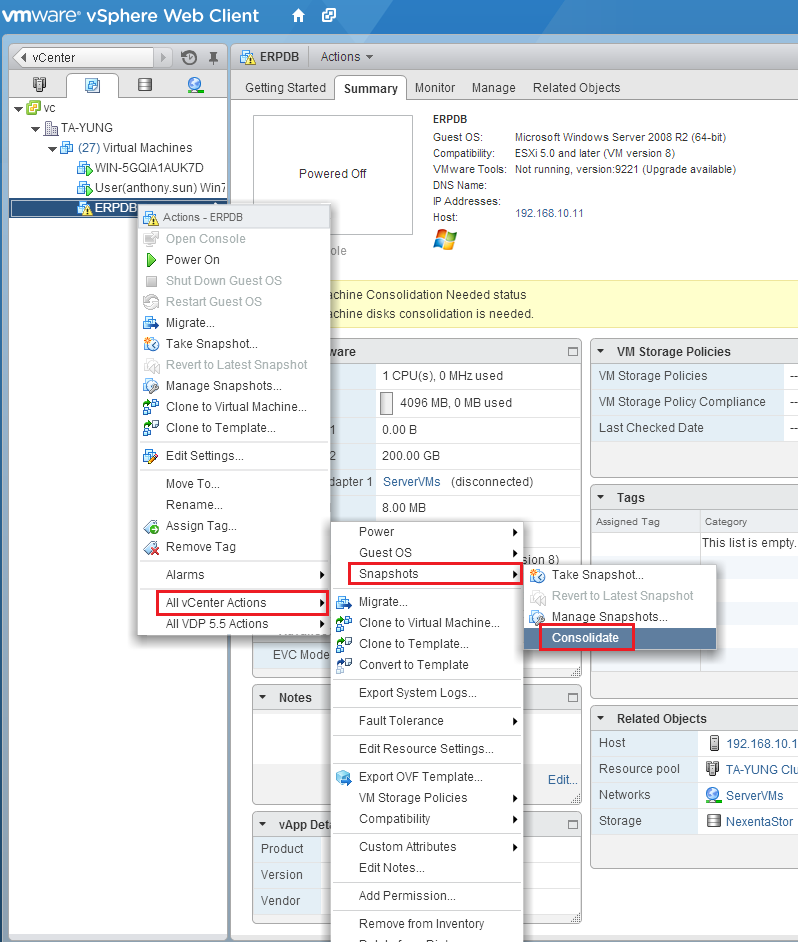Switch to VMs and Templates view icon

pyautogui.click(x=93, y=85)
